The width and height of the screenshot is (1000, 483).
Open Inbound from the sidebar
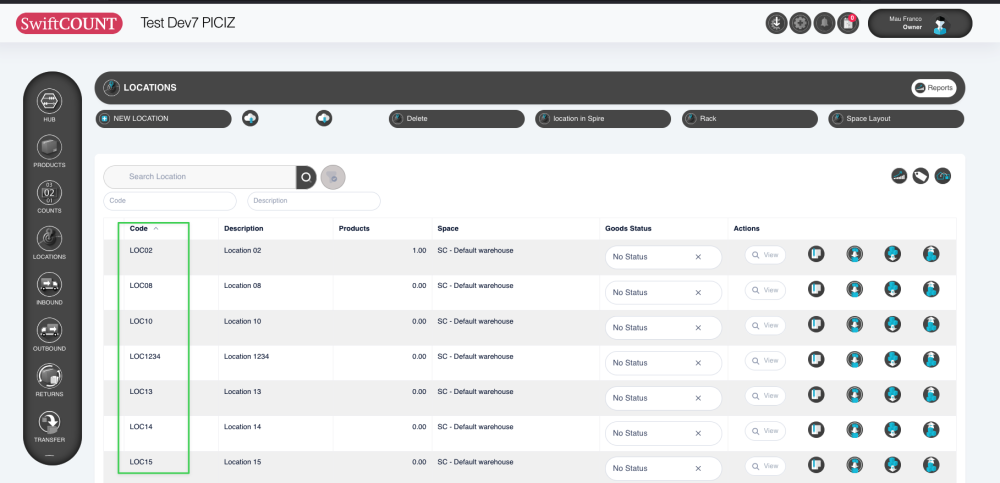(50, 289)
